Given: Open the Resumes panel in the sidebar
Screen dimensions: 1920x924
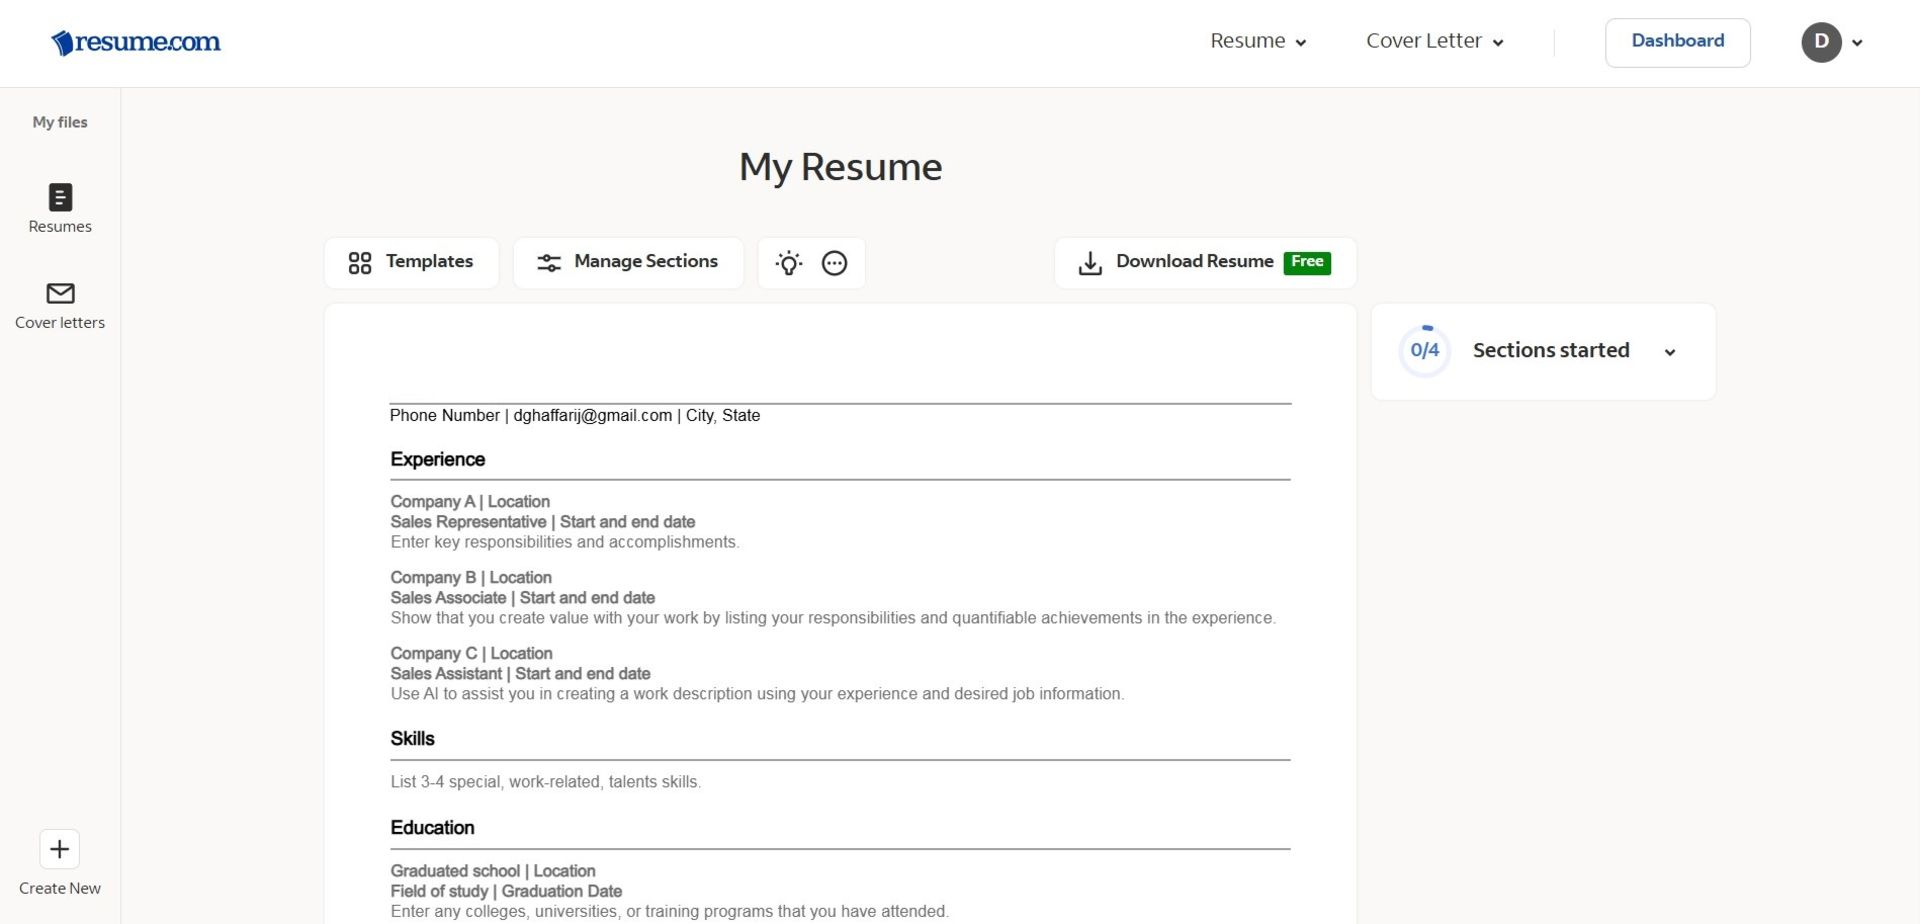Looking at the screenshot, I should 59,208.
